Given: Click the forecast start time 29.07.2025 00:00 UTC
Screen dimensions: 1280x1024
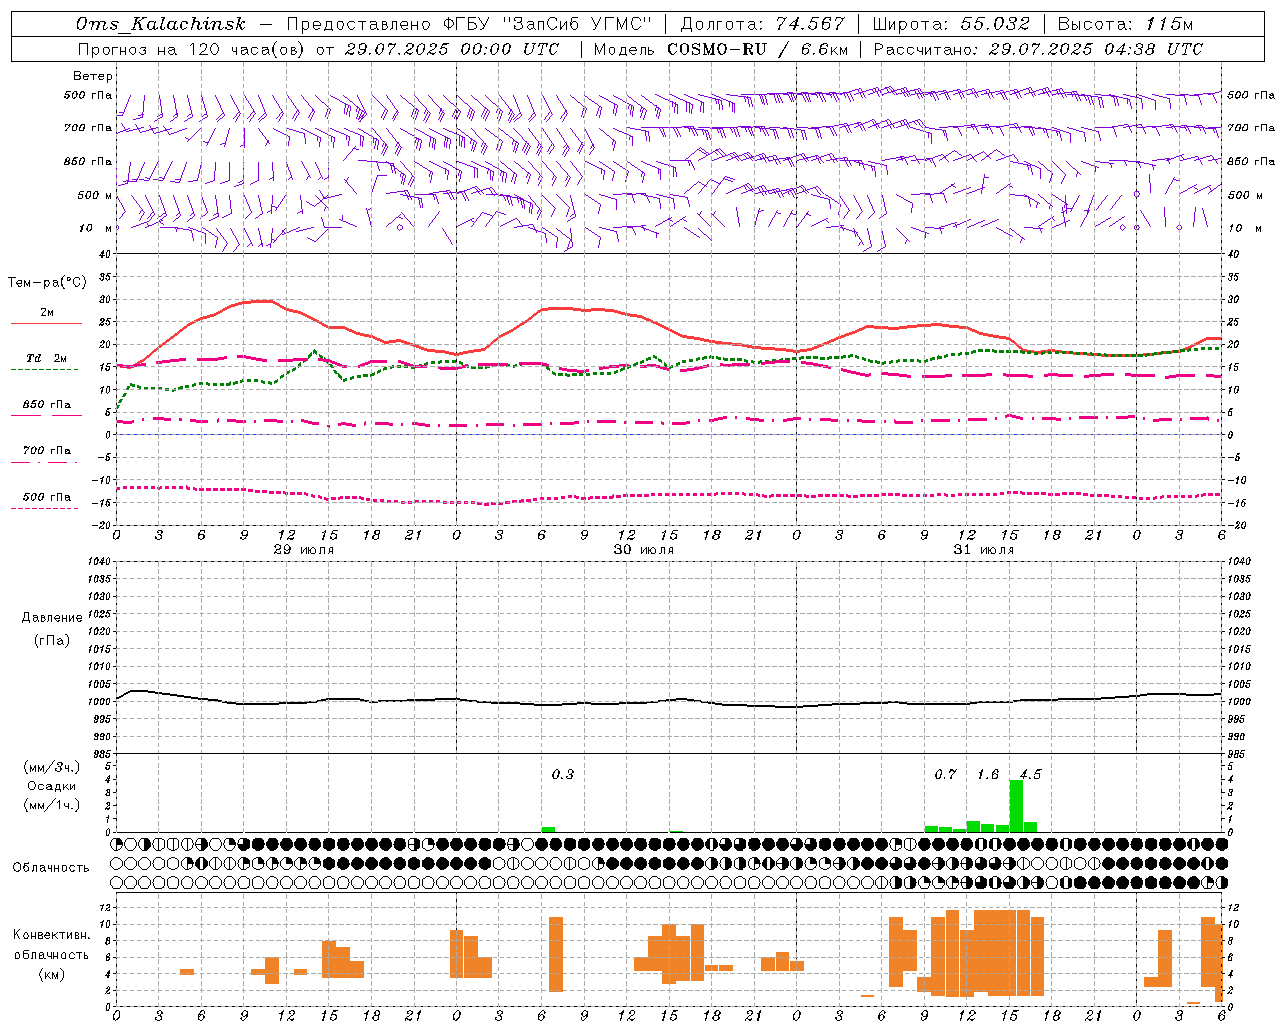Looking at the screenshot, I should tap(452, 49).
